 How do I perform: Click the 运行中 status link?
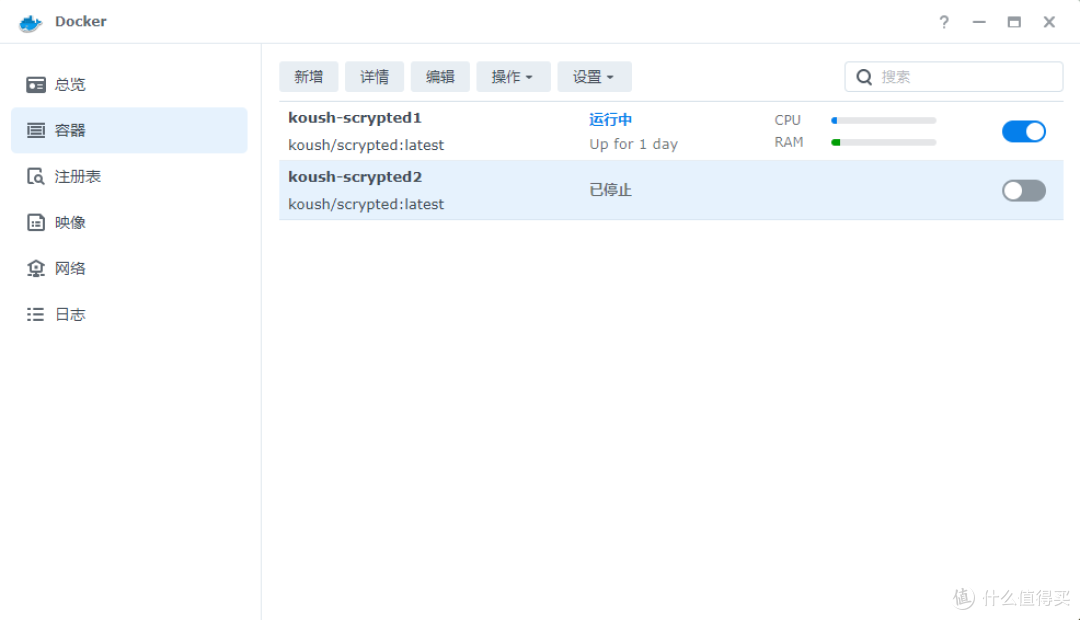[610, 119]
